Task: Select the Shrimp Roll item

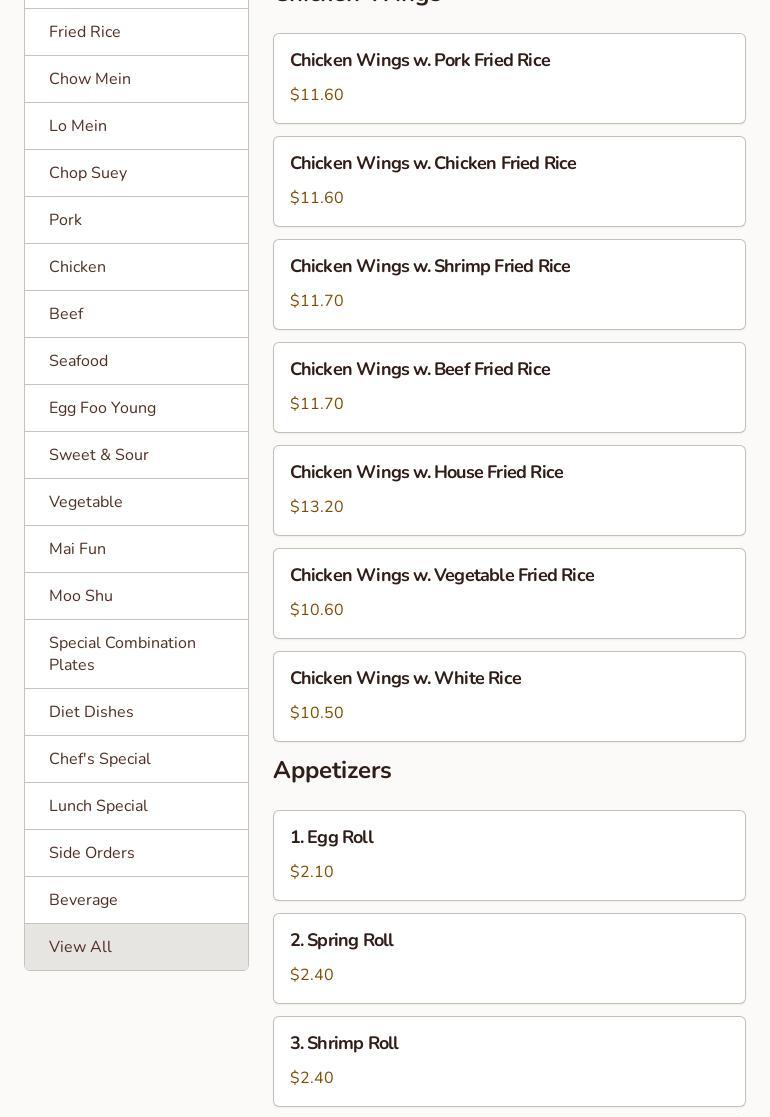Action: (509, 1061)
